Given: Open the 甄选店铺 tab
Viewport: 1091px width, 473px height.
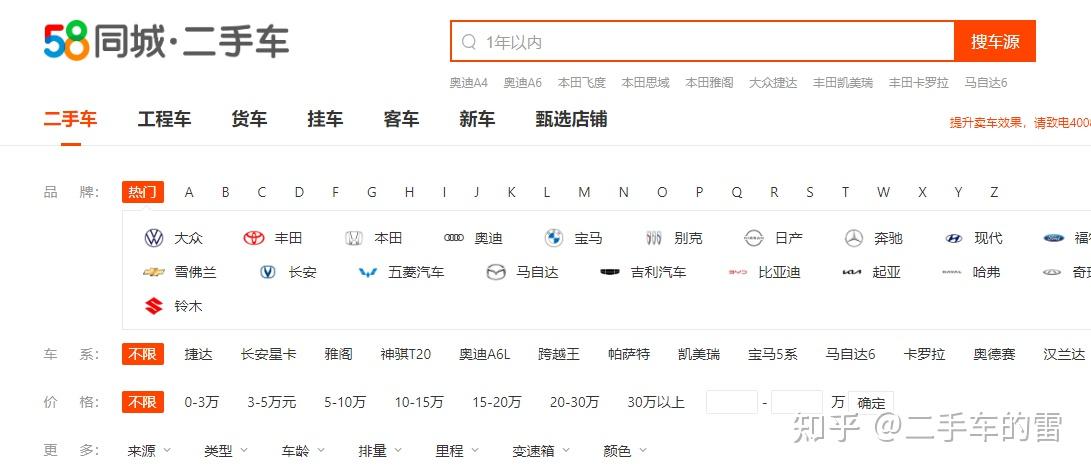Looking at the screenshot, I should tap(571, 120).
